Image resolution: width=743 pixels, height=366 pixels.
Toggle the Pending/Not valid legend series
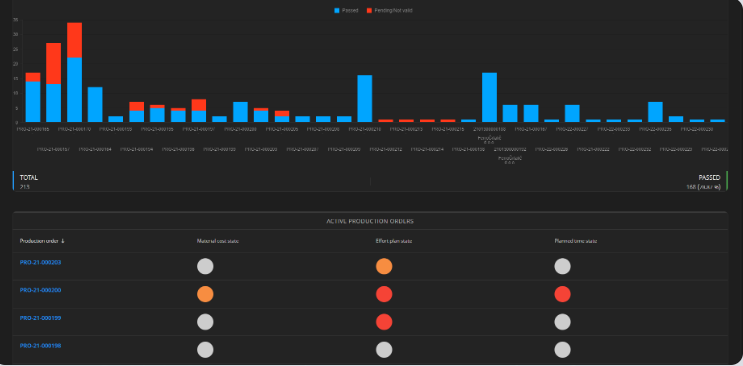[x=390, y=10]
